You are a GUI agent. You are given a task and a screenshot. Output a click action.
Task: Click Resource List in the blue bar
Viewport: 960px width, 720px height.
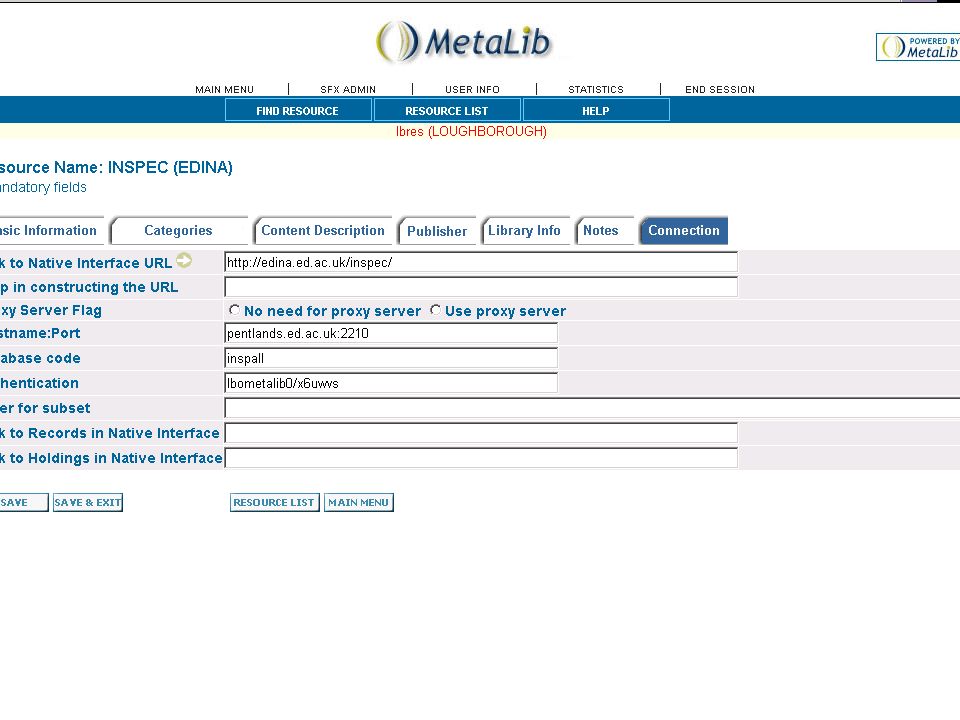pos(447,110)
